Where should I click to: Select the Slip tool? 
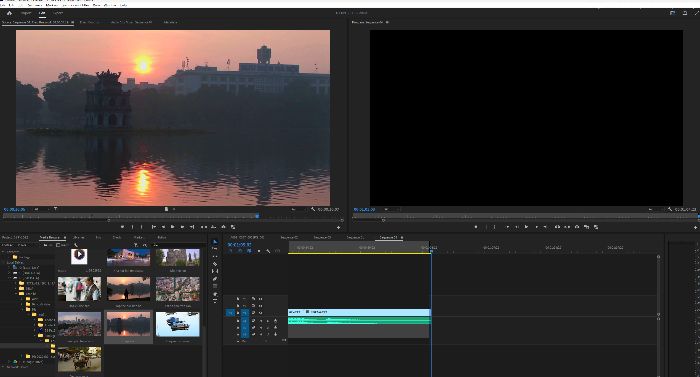[x=215, y=271]
